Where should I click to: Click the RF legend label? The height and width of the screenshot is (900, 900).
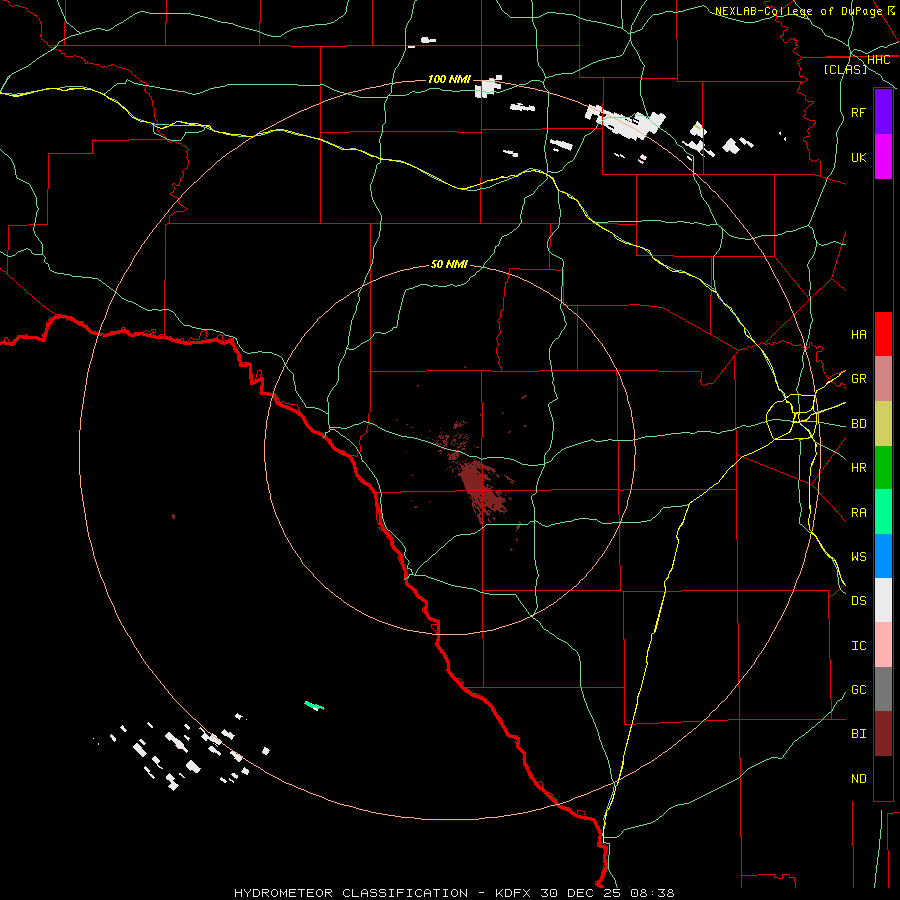click(x=858, y=112)
